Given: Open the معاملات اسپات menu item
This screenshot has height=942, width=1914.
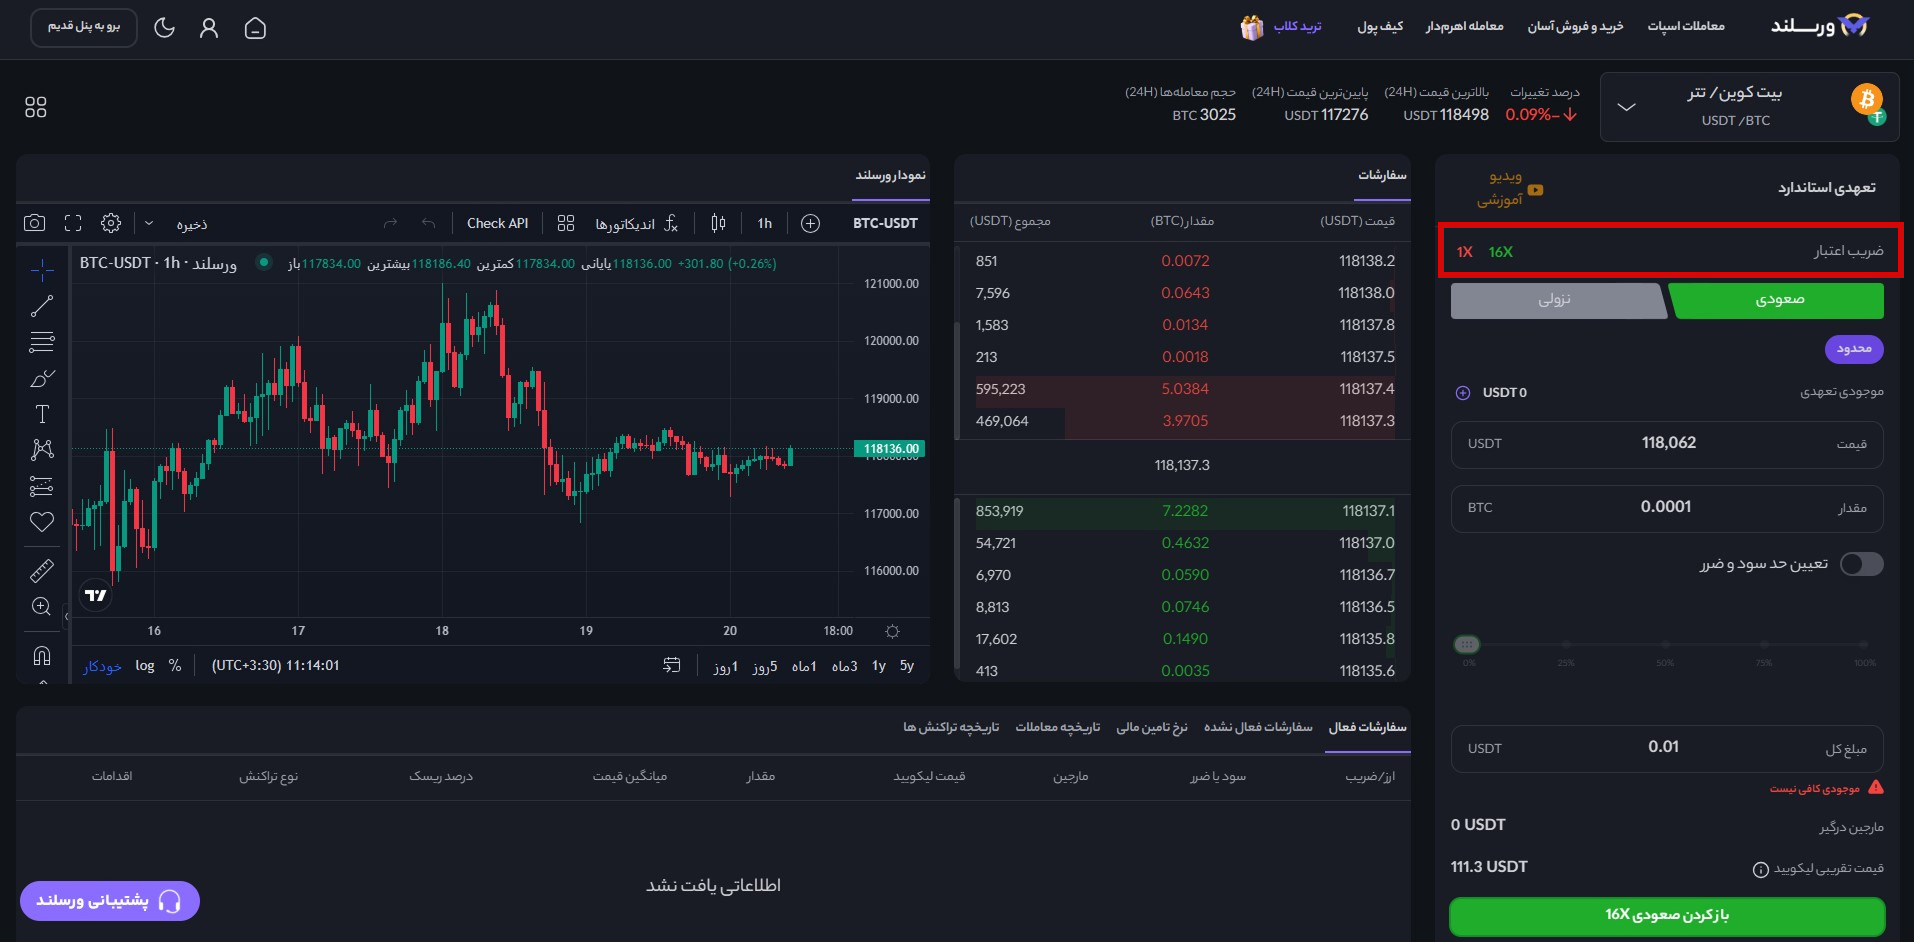Looking at the screenshot, I should [1688, 25].
